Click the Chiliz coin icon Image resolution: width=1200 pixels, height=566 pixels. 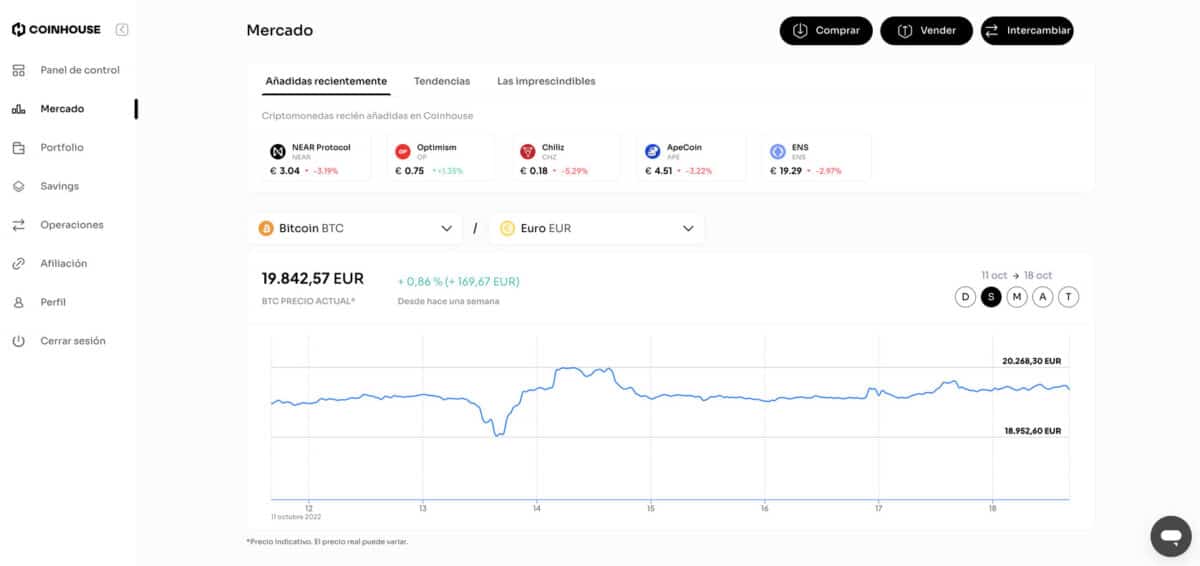528,152
